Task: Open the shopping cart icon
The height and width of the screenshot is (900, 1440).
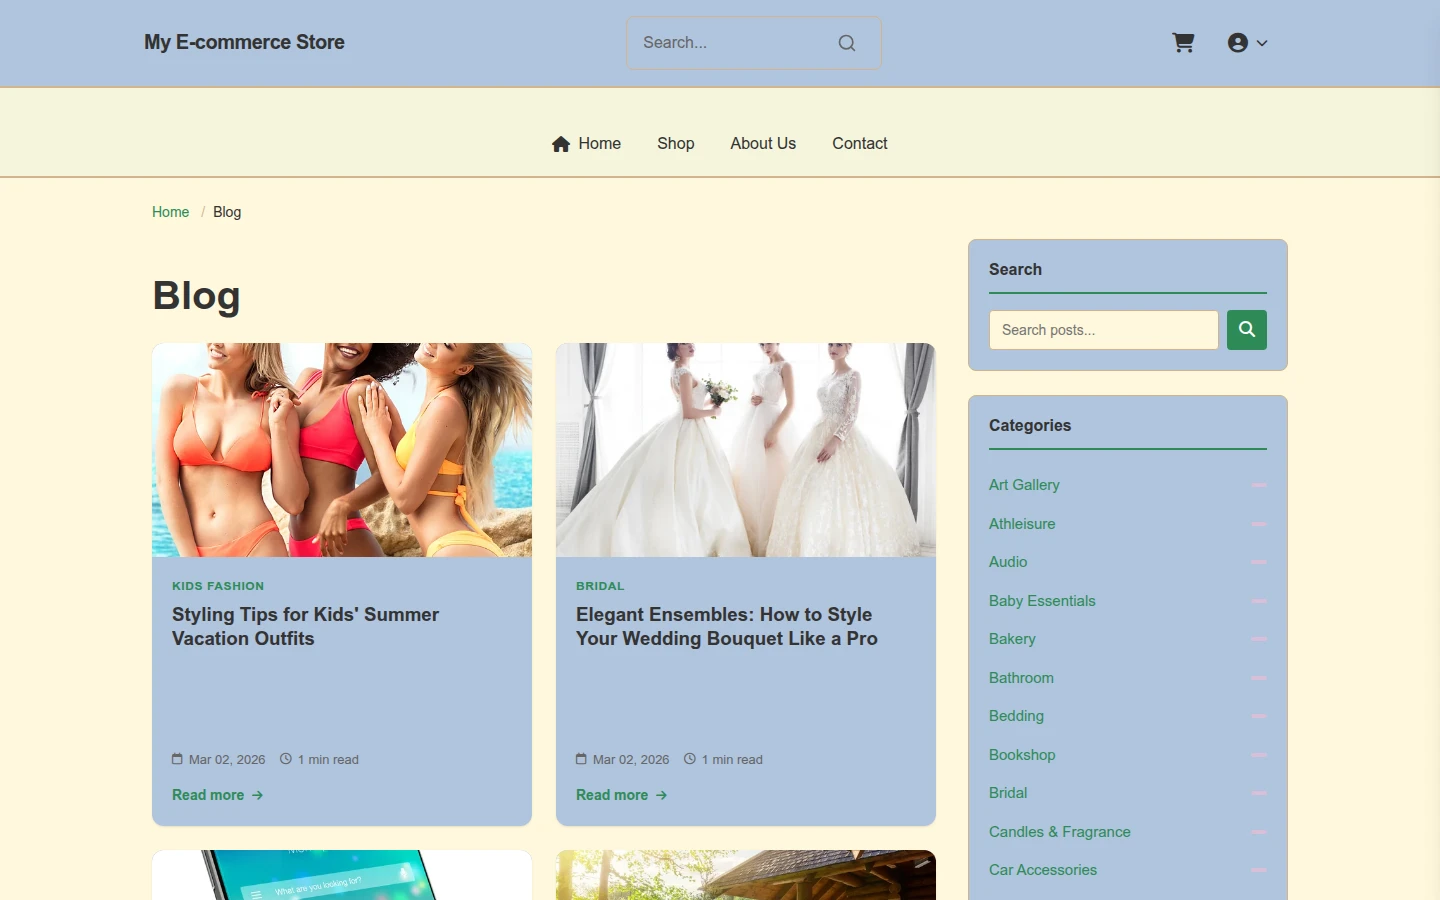Action: (x=1183, y=43)
